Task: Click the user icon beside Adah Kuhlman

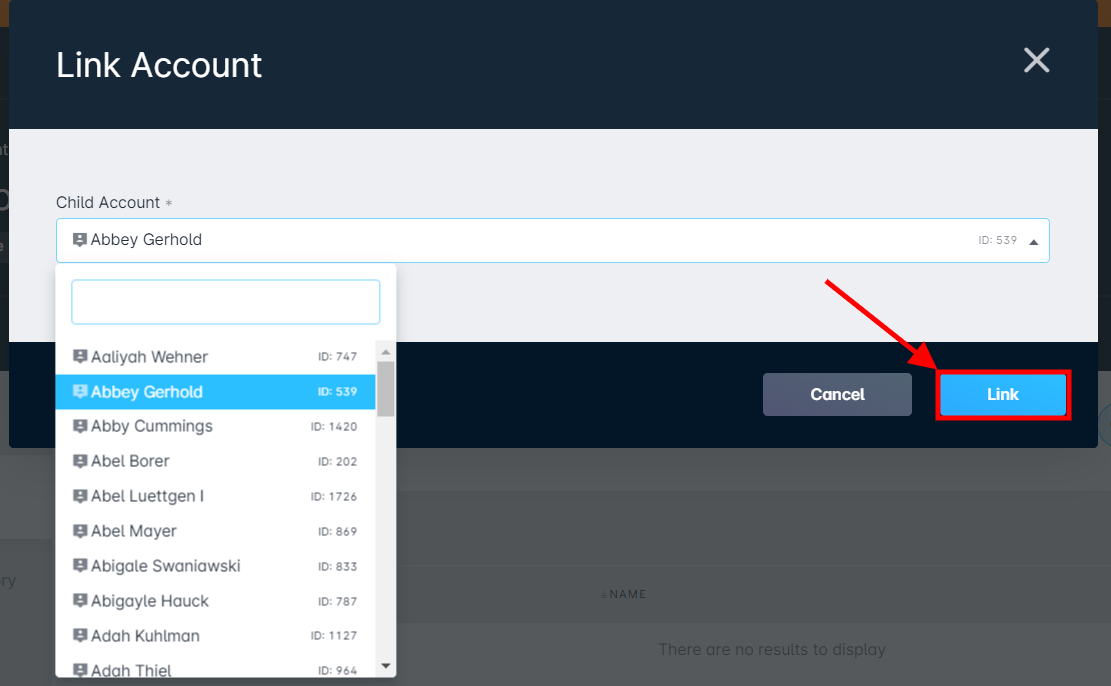Action: 80,636
